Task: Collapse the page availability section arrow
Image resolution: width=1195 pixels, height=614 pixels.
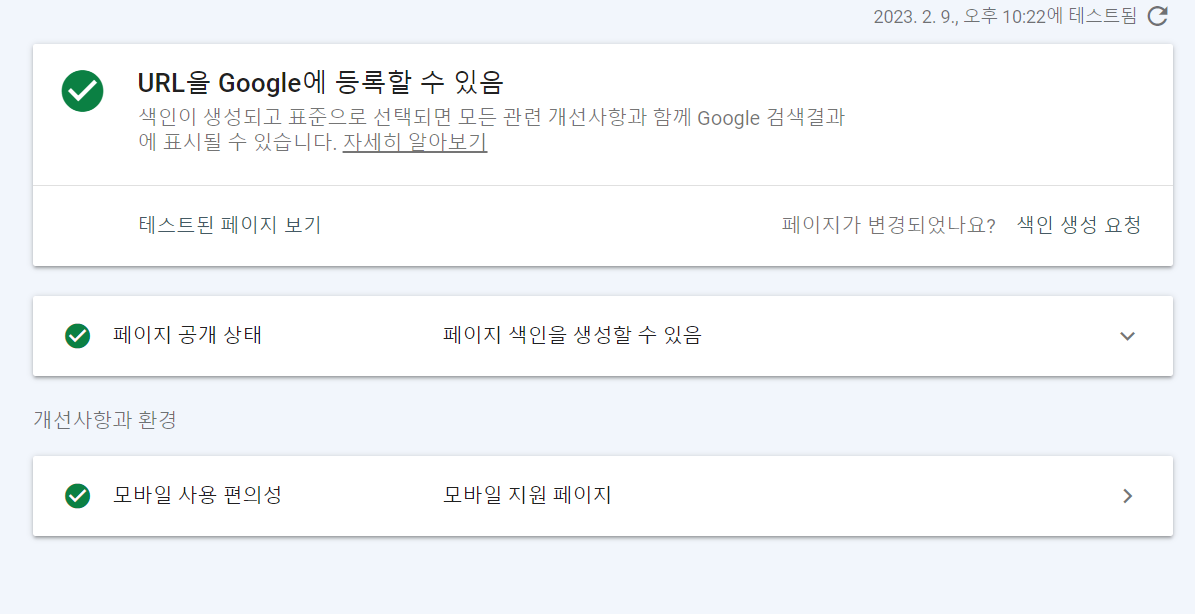Action: pyautogui.click(x=1128, y=336)
